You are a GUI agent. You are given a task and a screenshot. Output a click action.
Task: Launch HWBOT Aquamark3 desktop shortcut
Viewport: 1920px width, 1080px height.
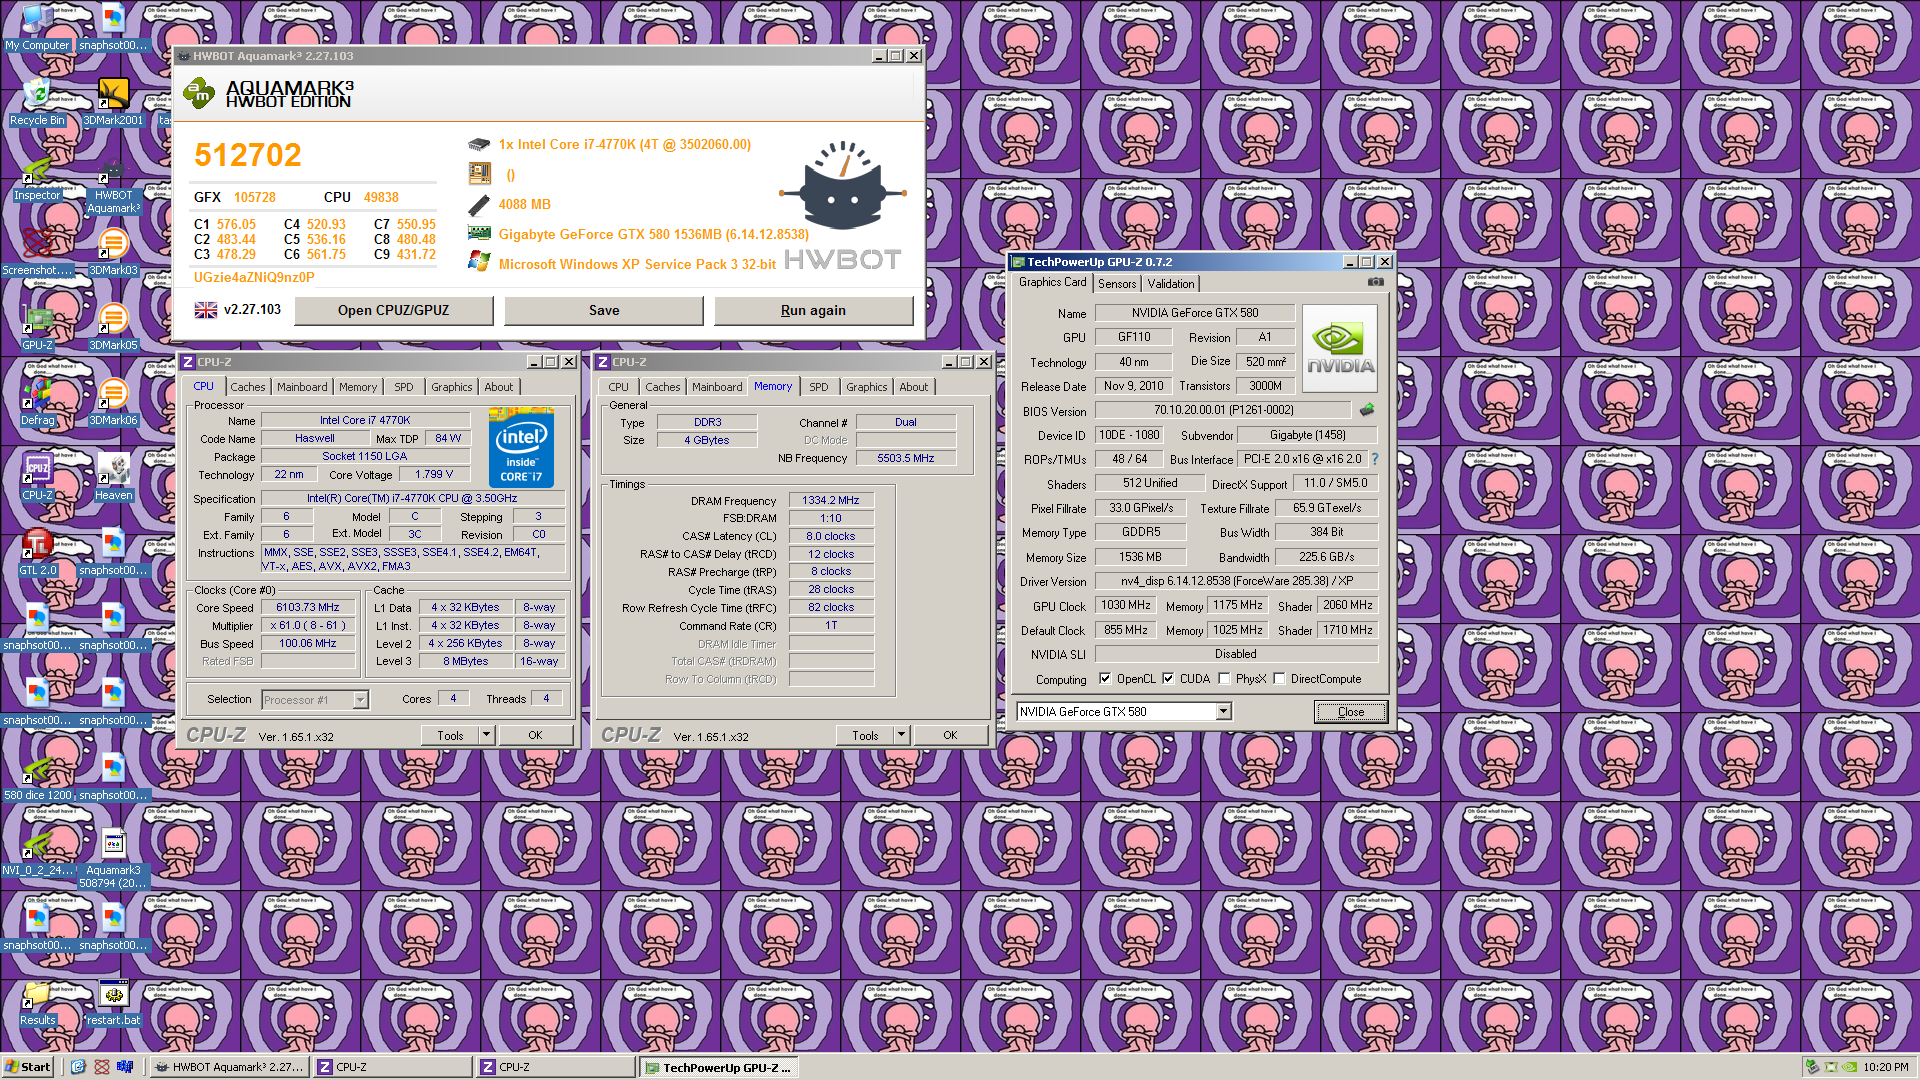pyautogui.click(x=113, y=184)
